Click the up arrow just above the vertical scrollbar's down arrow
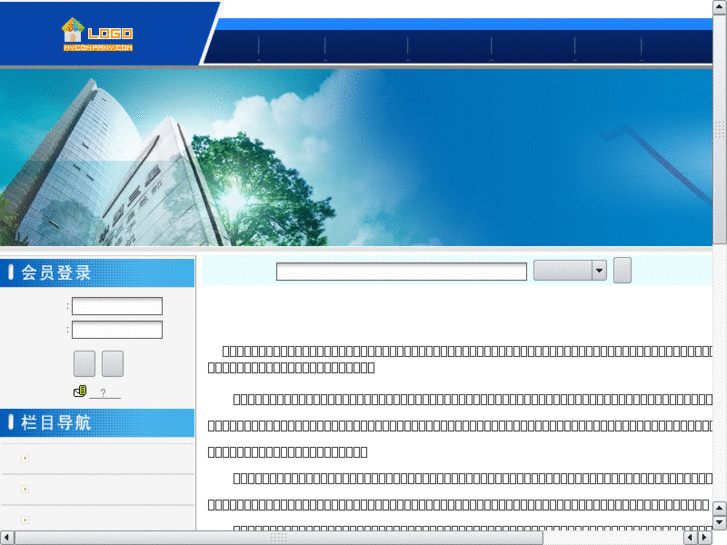727x545 pixels. click(720, 508)
